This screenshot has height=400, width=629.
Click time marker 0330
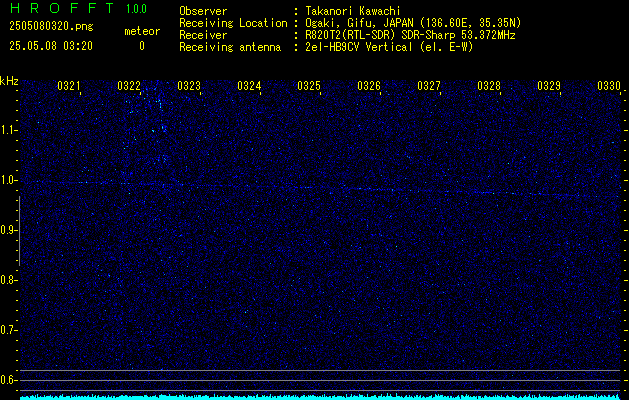tap(609, 86)
